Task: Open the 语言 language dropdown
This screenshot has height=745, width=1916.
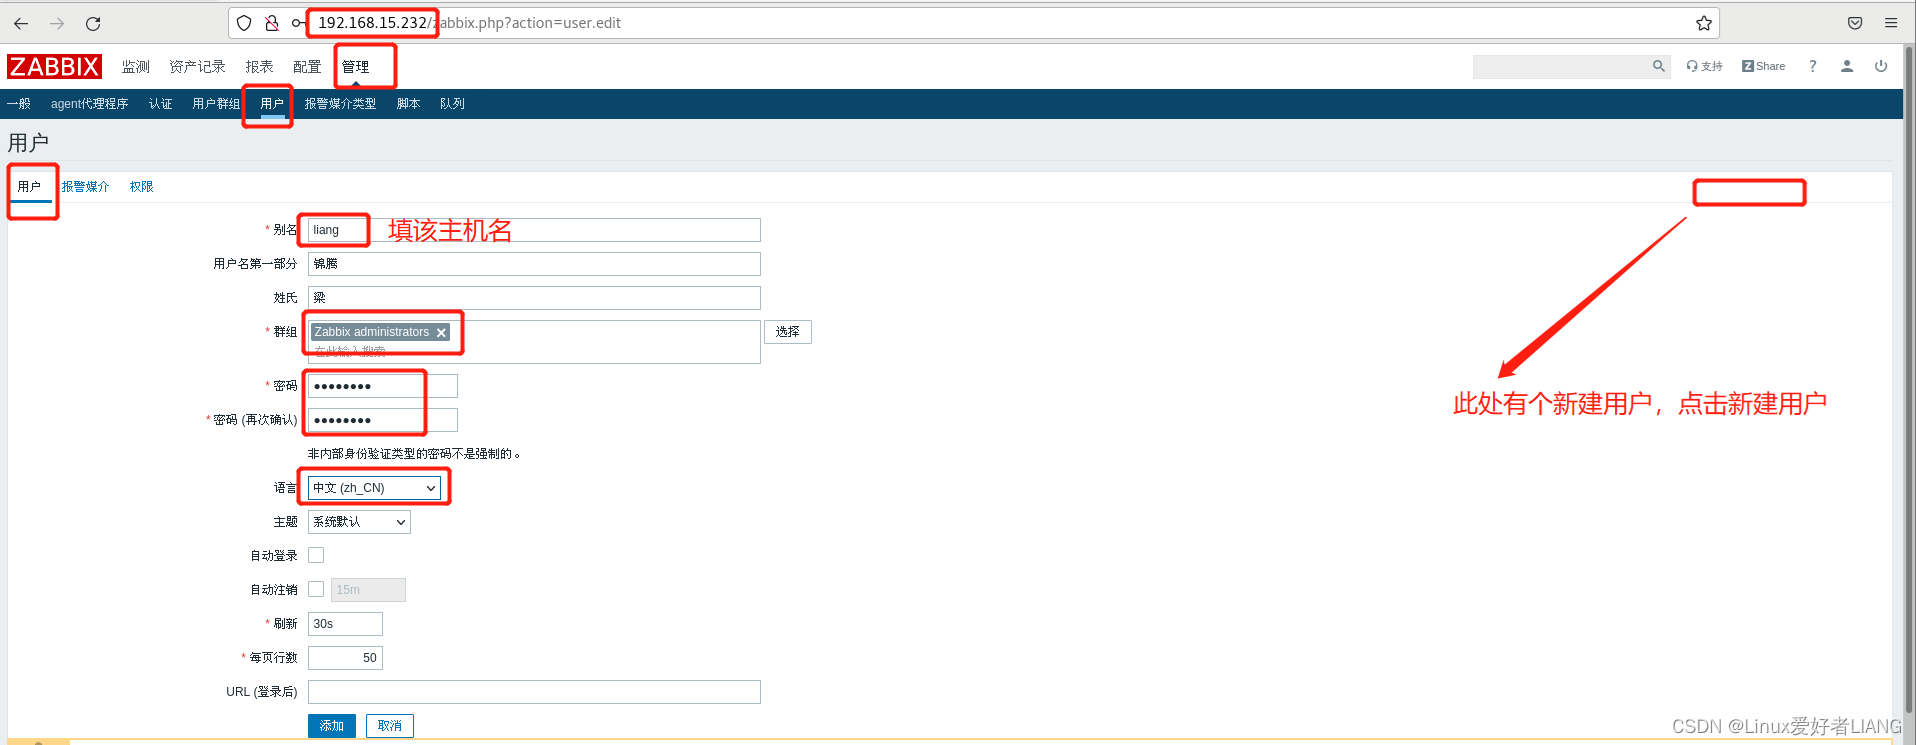Action: (374, 488)
